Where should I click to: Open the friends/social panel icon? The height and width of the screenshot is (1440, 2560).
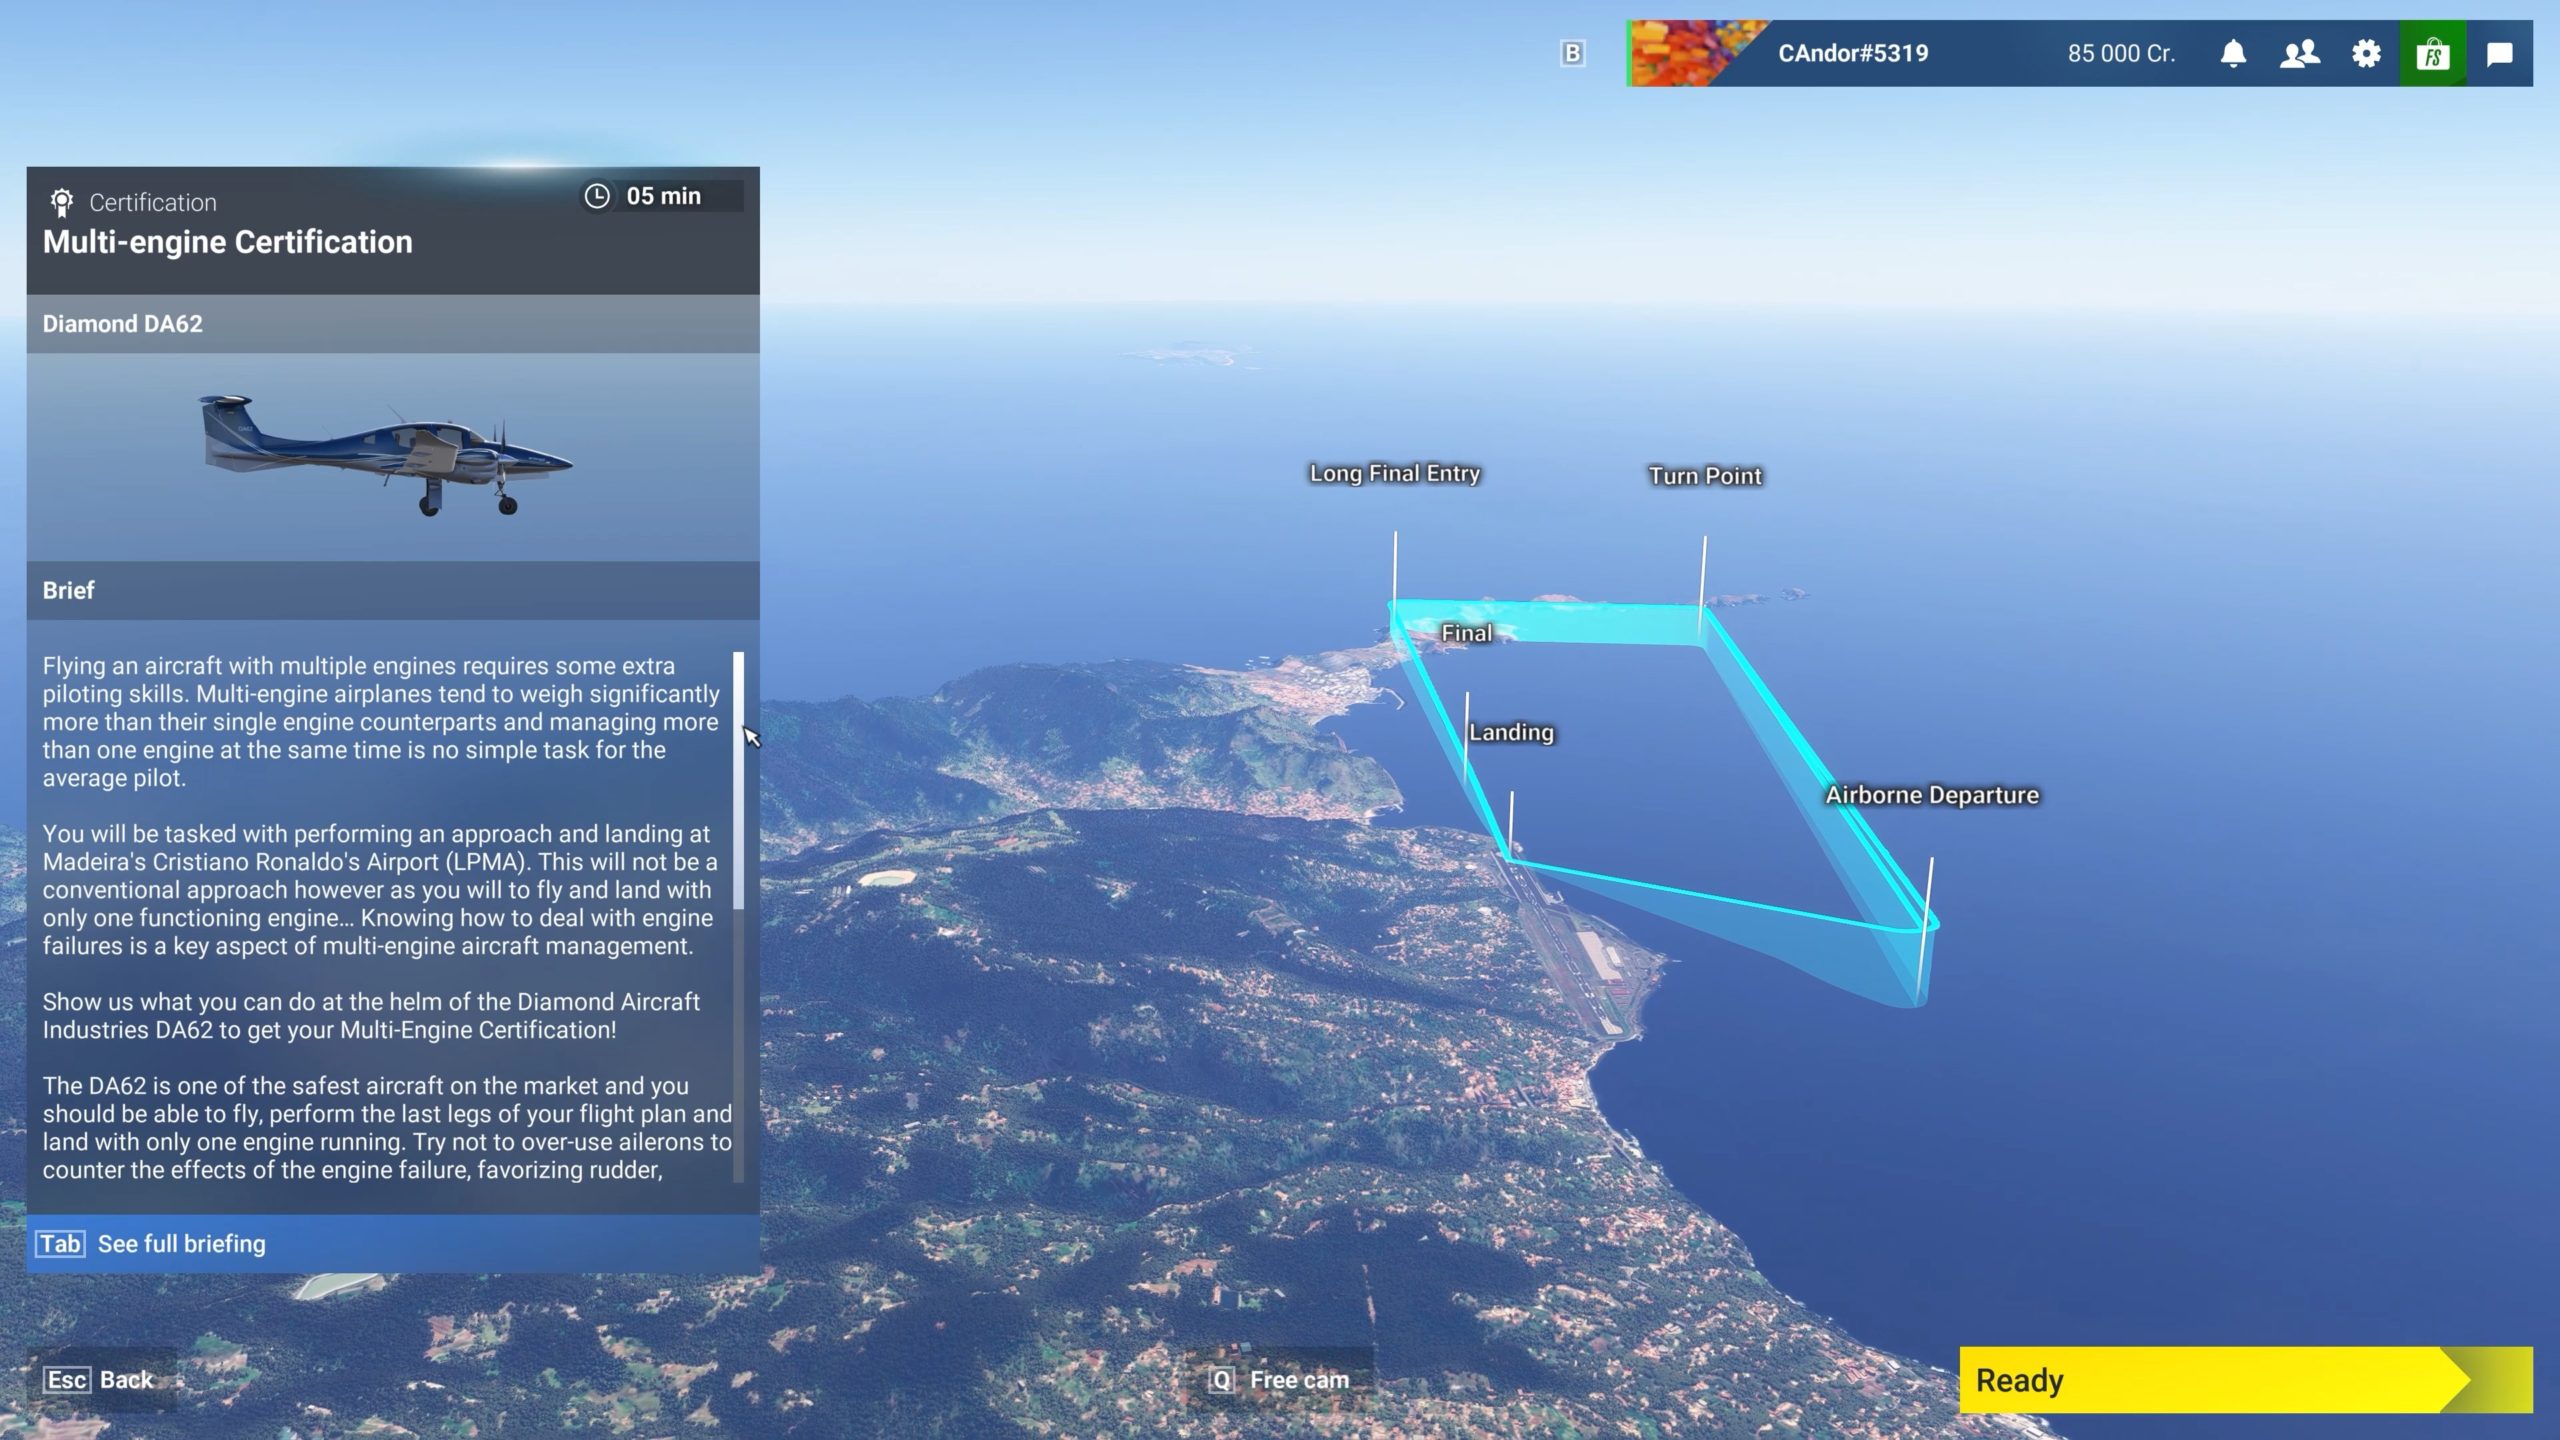[x=2300, y=53]
